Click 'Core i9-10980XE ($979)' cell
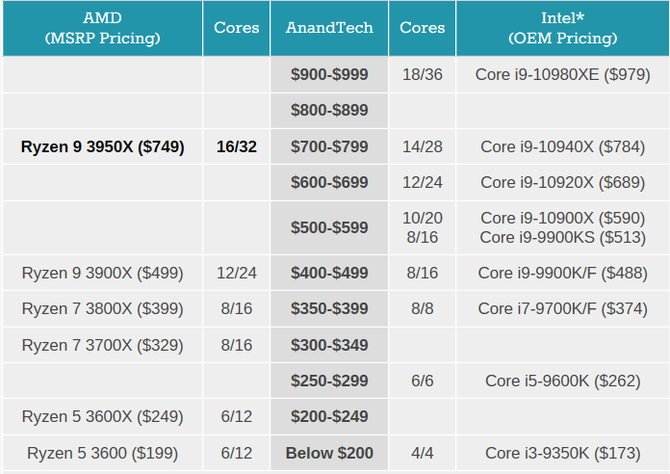670x474 pixels. point(562,74)
